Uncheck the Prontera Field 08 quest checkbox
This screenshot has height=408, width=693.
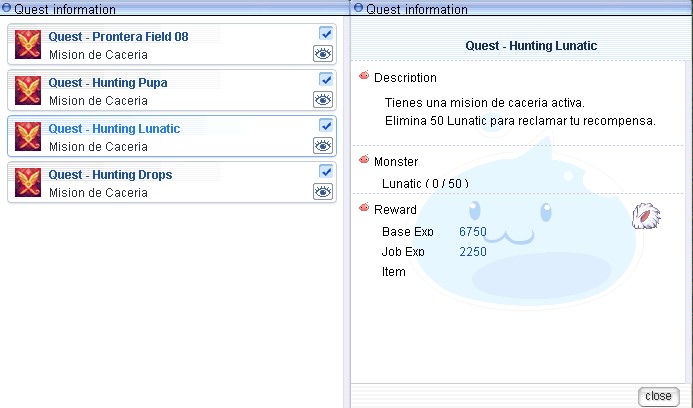326,33
